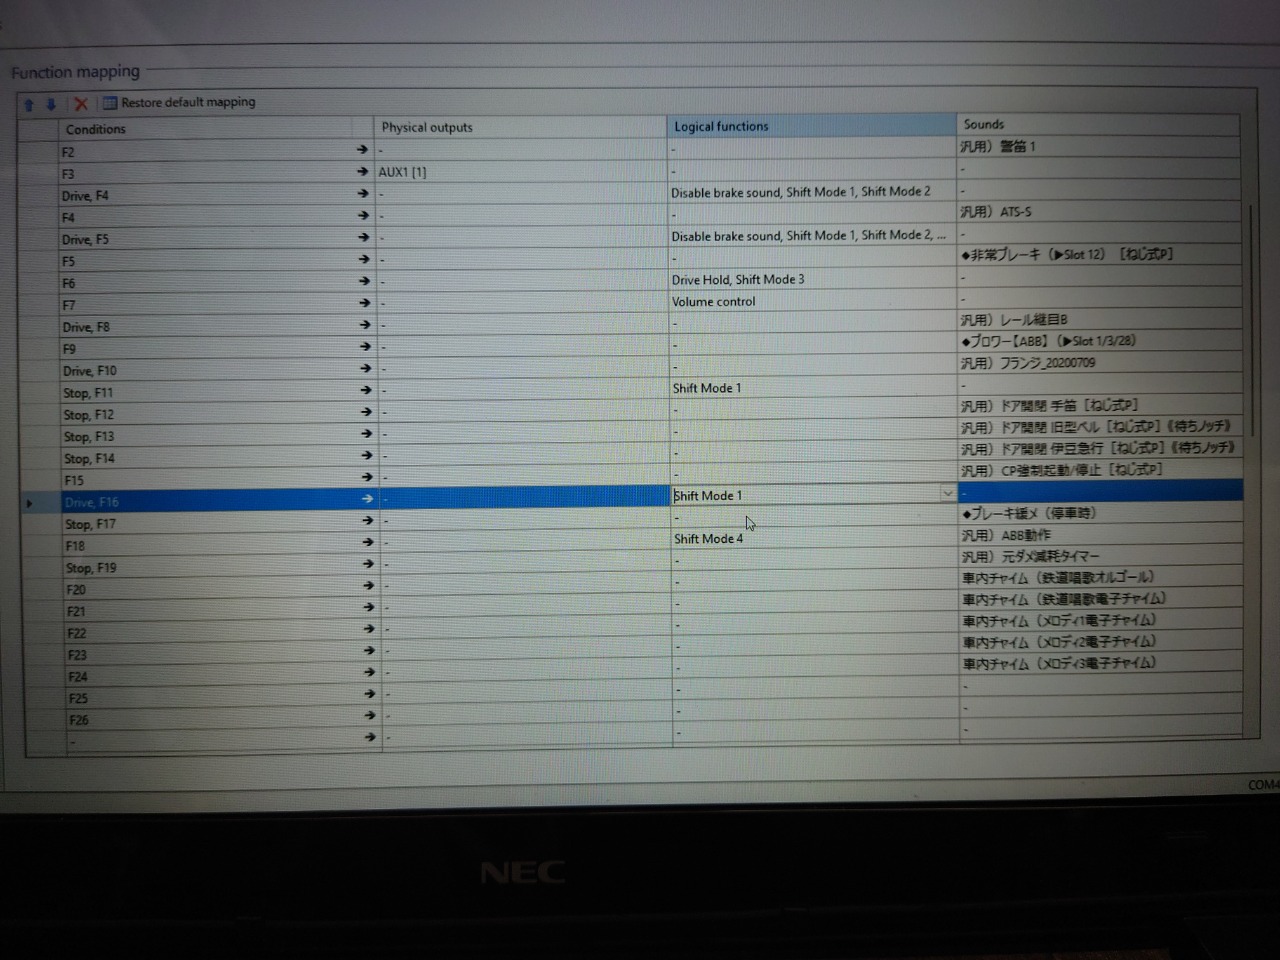This screenshot has height=960, width=1280.
Task: Click the Conditions column header
Action: coord(205,129)
